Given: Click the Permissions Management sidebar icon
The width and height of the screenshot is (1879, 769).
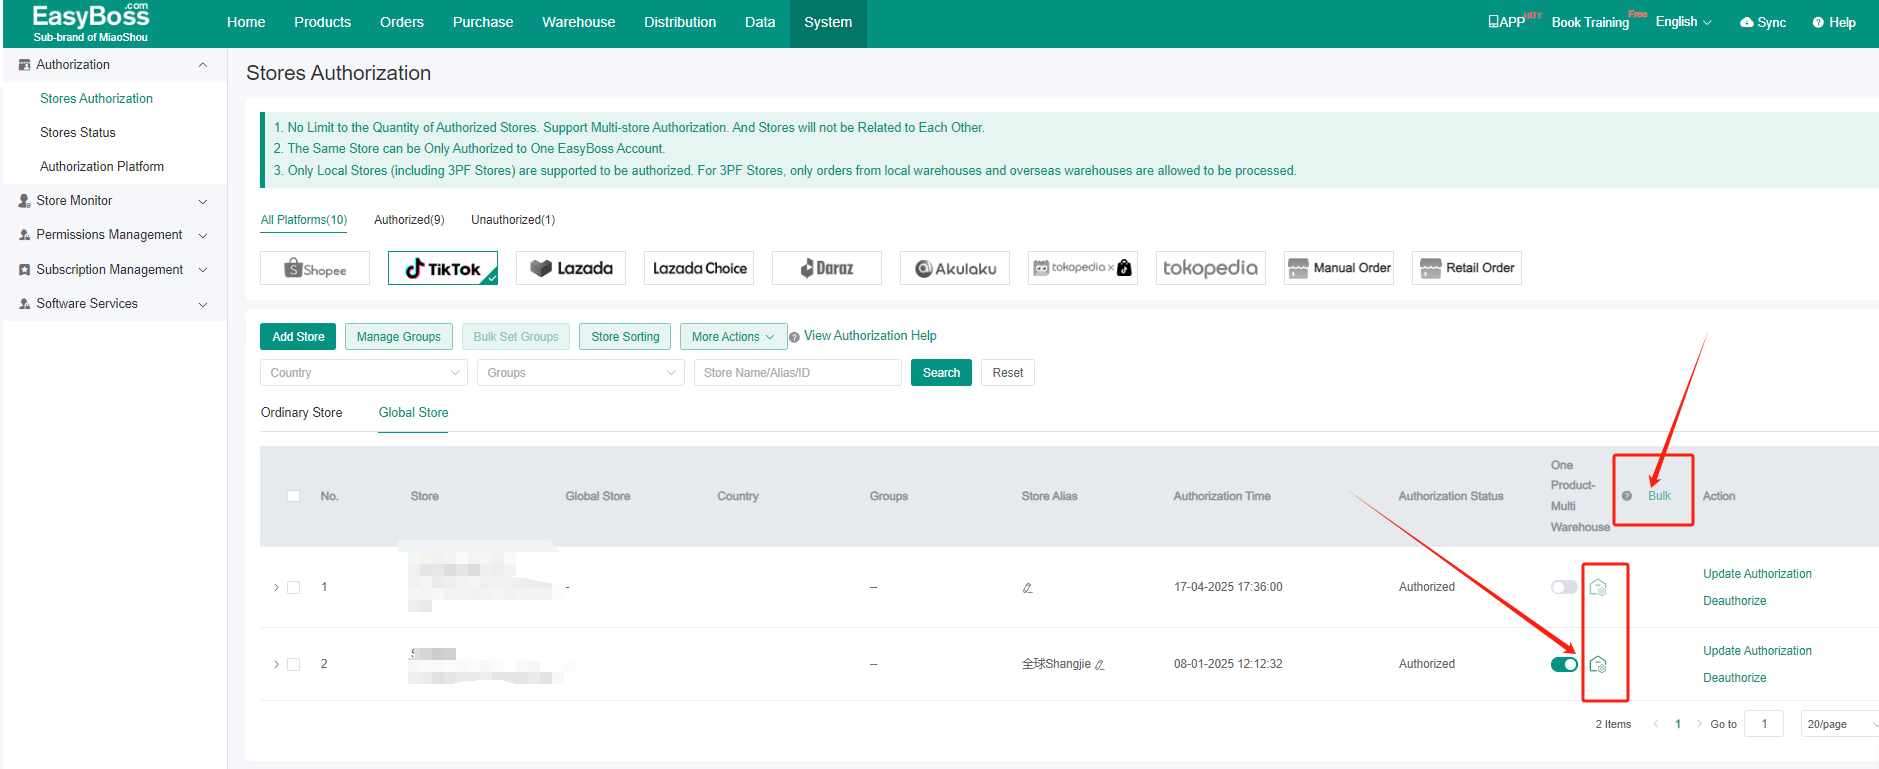Looking at the screenshot, I should click(24, 235).
